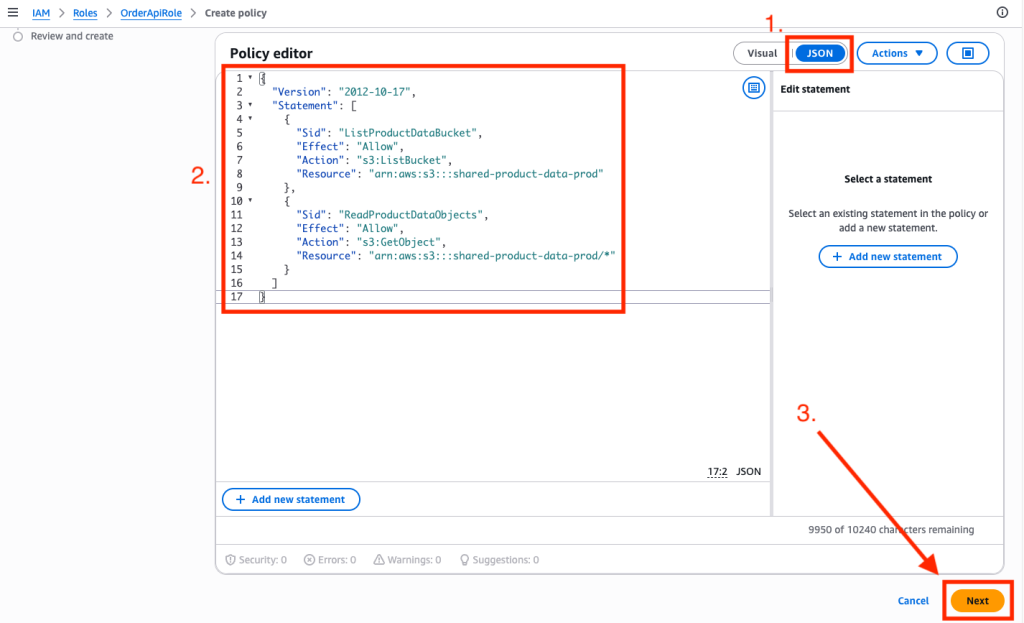Click the "Sid": "ListProductDataBucket" line
This screenshot has height=623, width=1024.
[389, 133]
